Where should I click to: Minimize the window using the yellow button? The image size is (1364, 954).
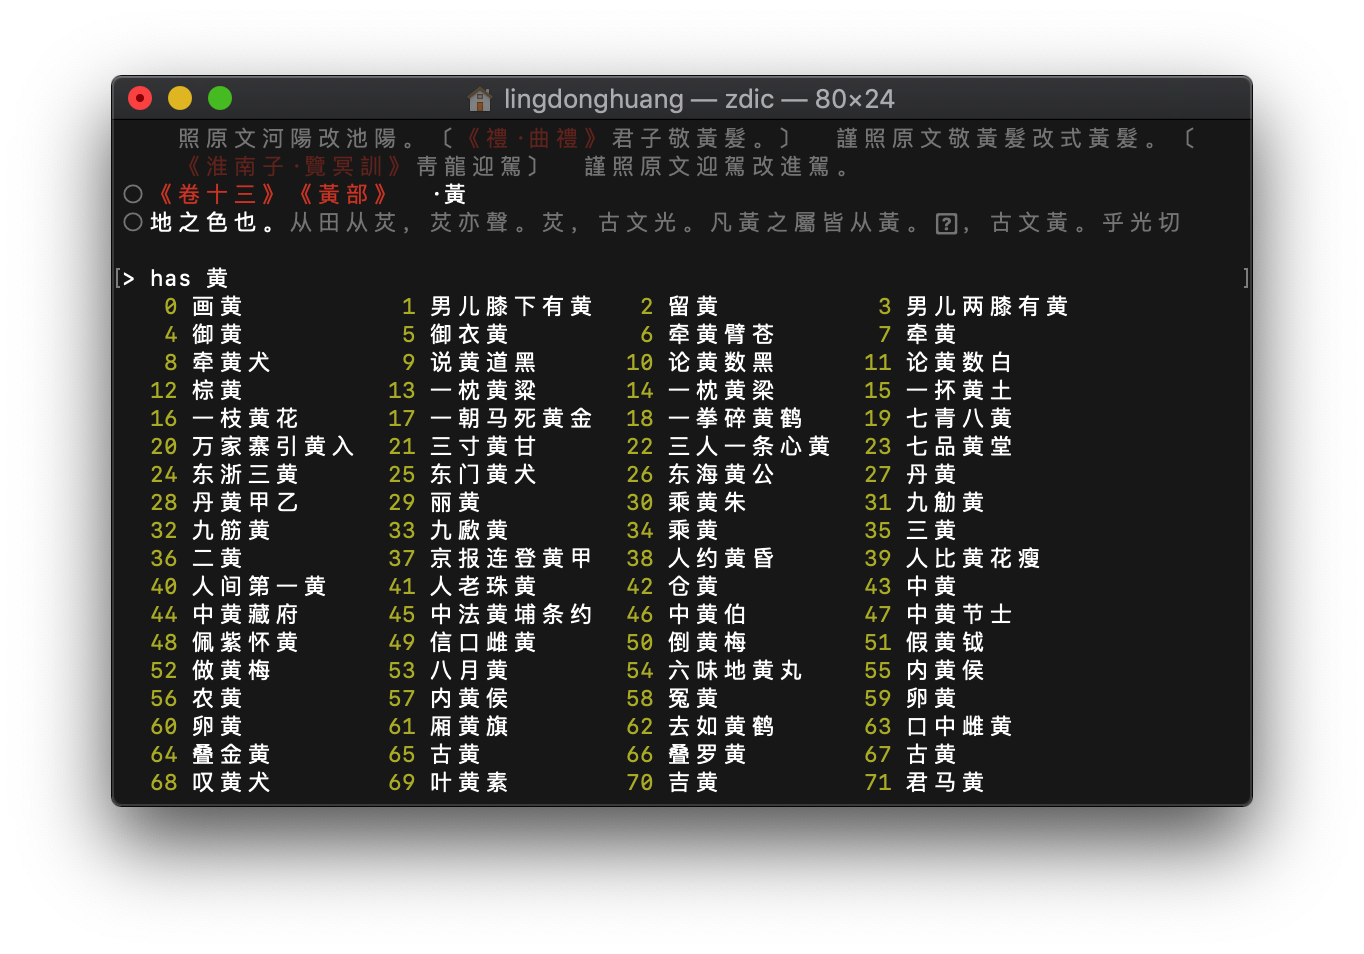[x=180, y=98]
